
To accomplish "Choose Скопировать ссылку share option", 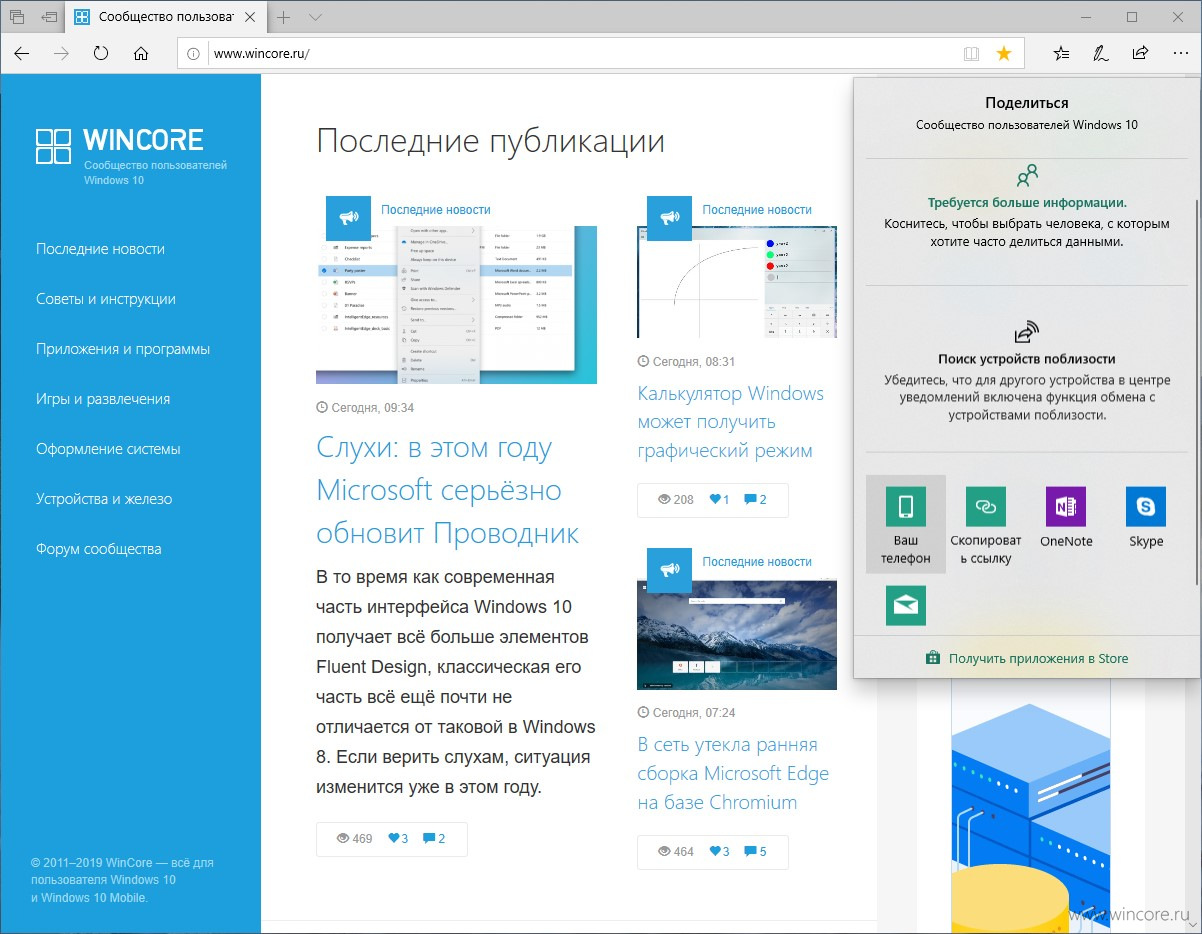I will pyautogui.click(x=986, y=524).
